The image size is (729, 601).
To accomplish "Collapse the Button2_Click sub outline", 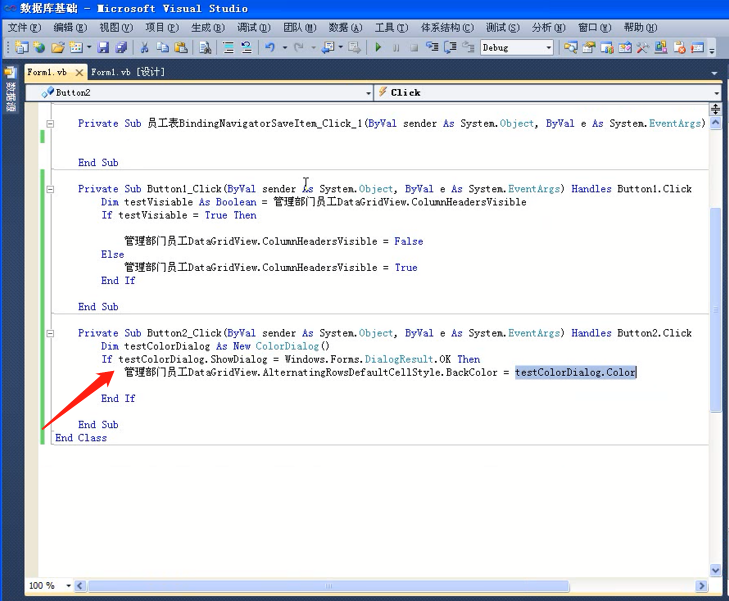I will click(50, 333).
